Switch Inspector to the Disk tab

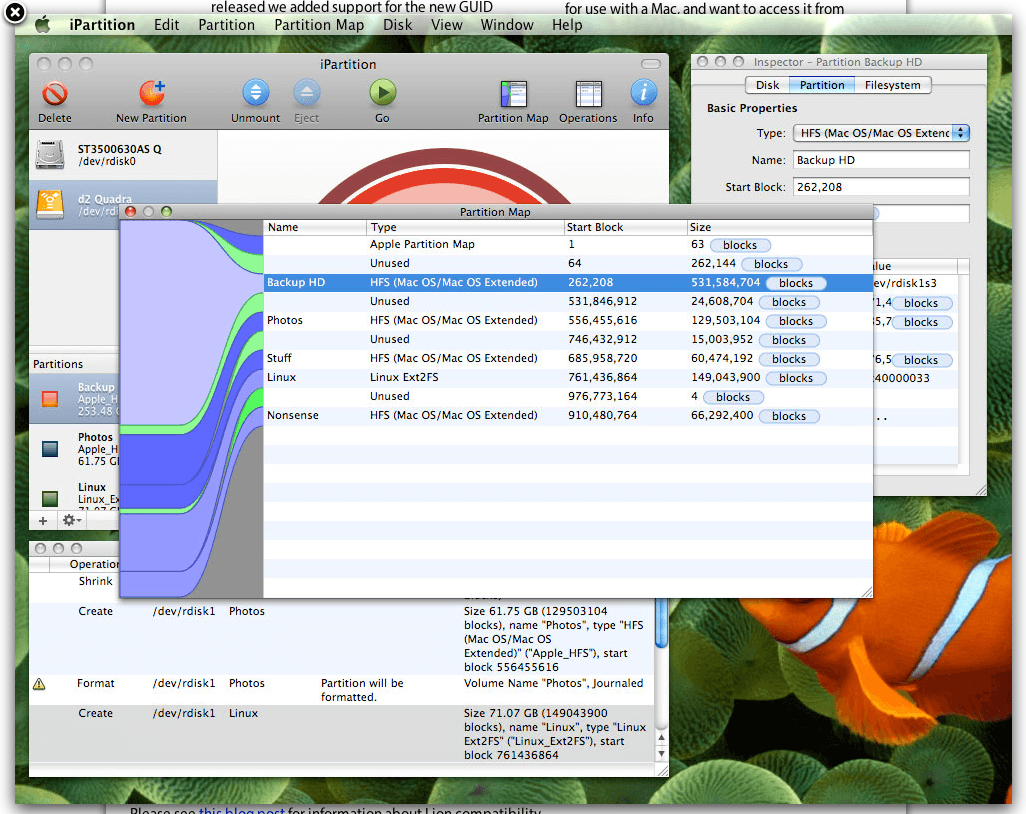768,85
